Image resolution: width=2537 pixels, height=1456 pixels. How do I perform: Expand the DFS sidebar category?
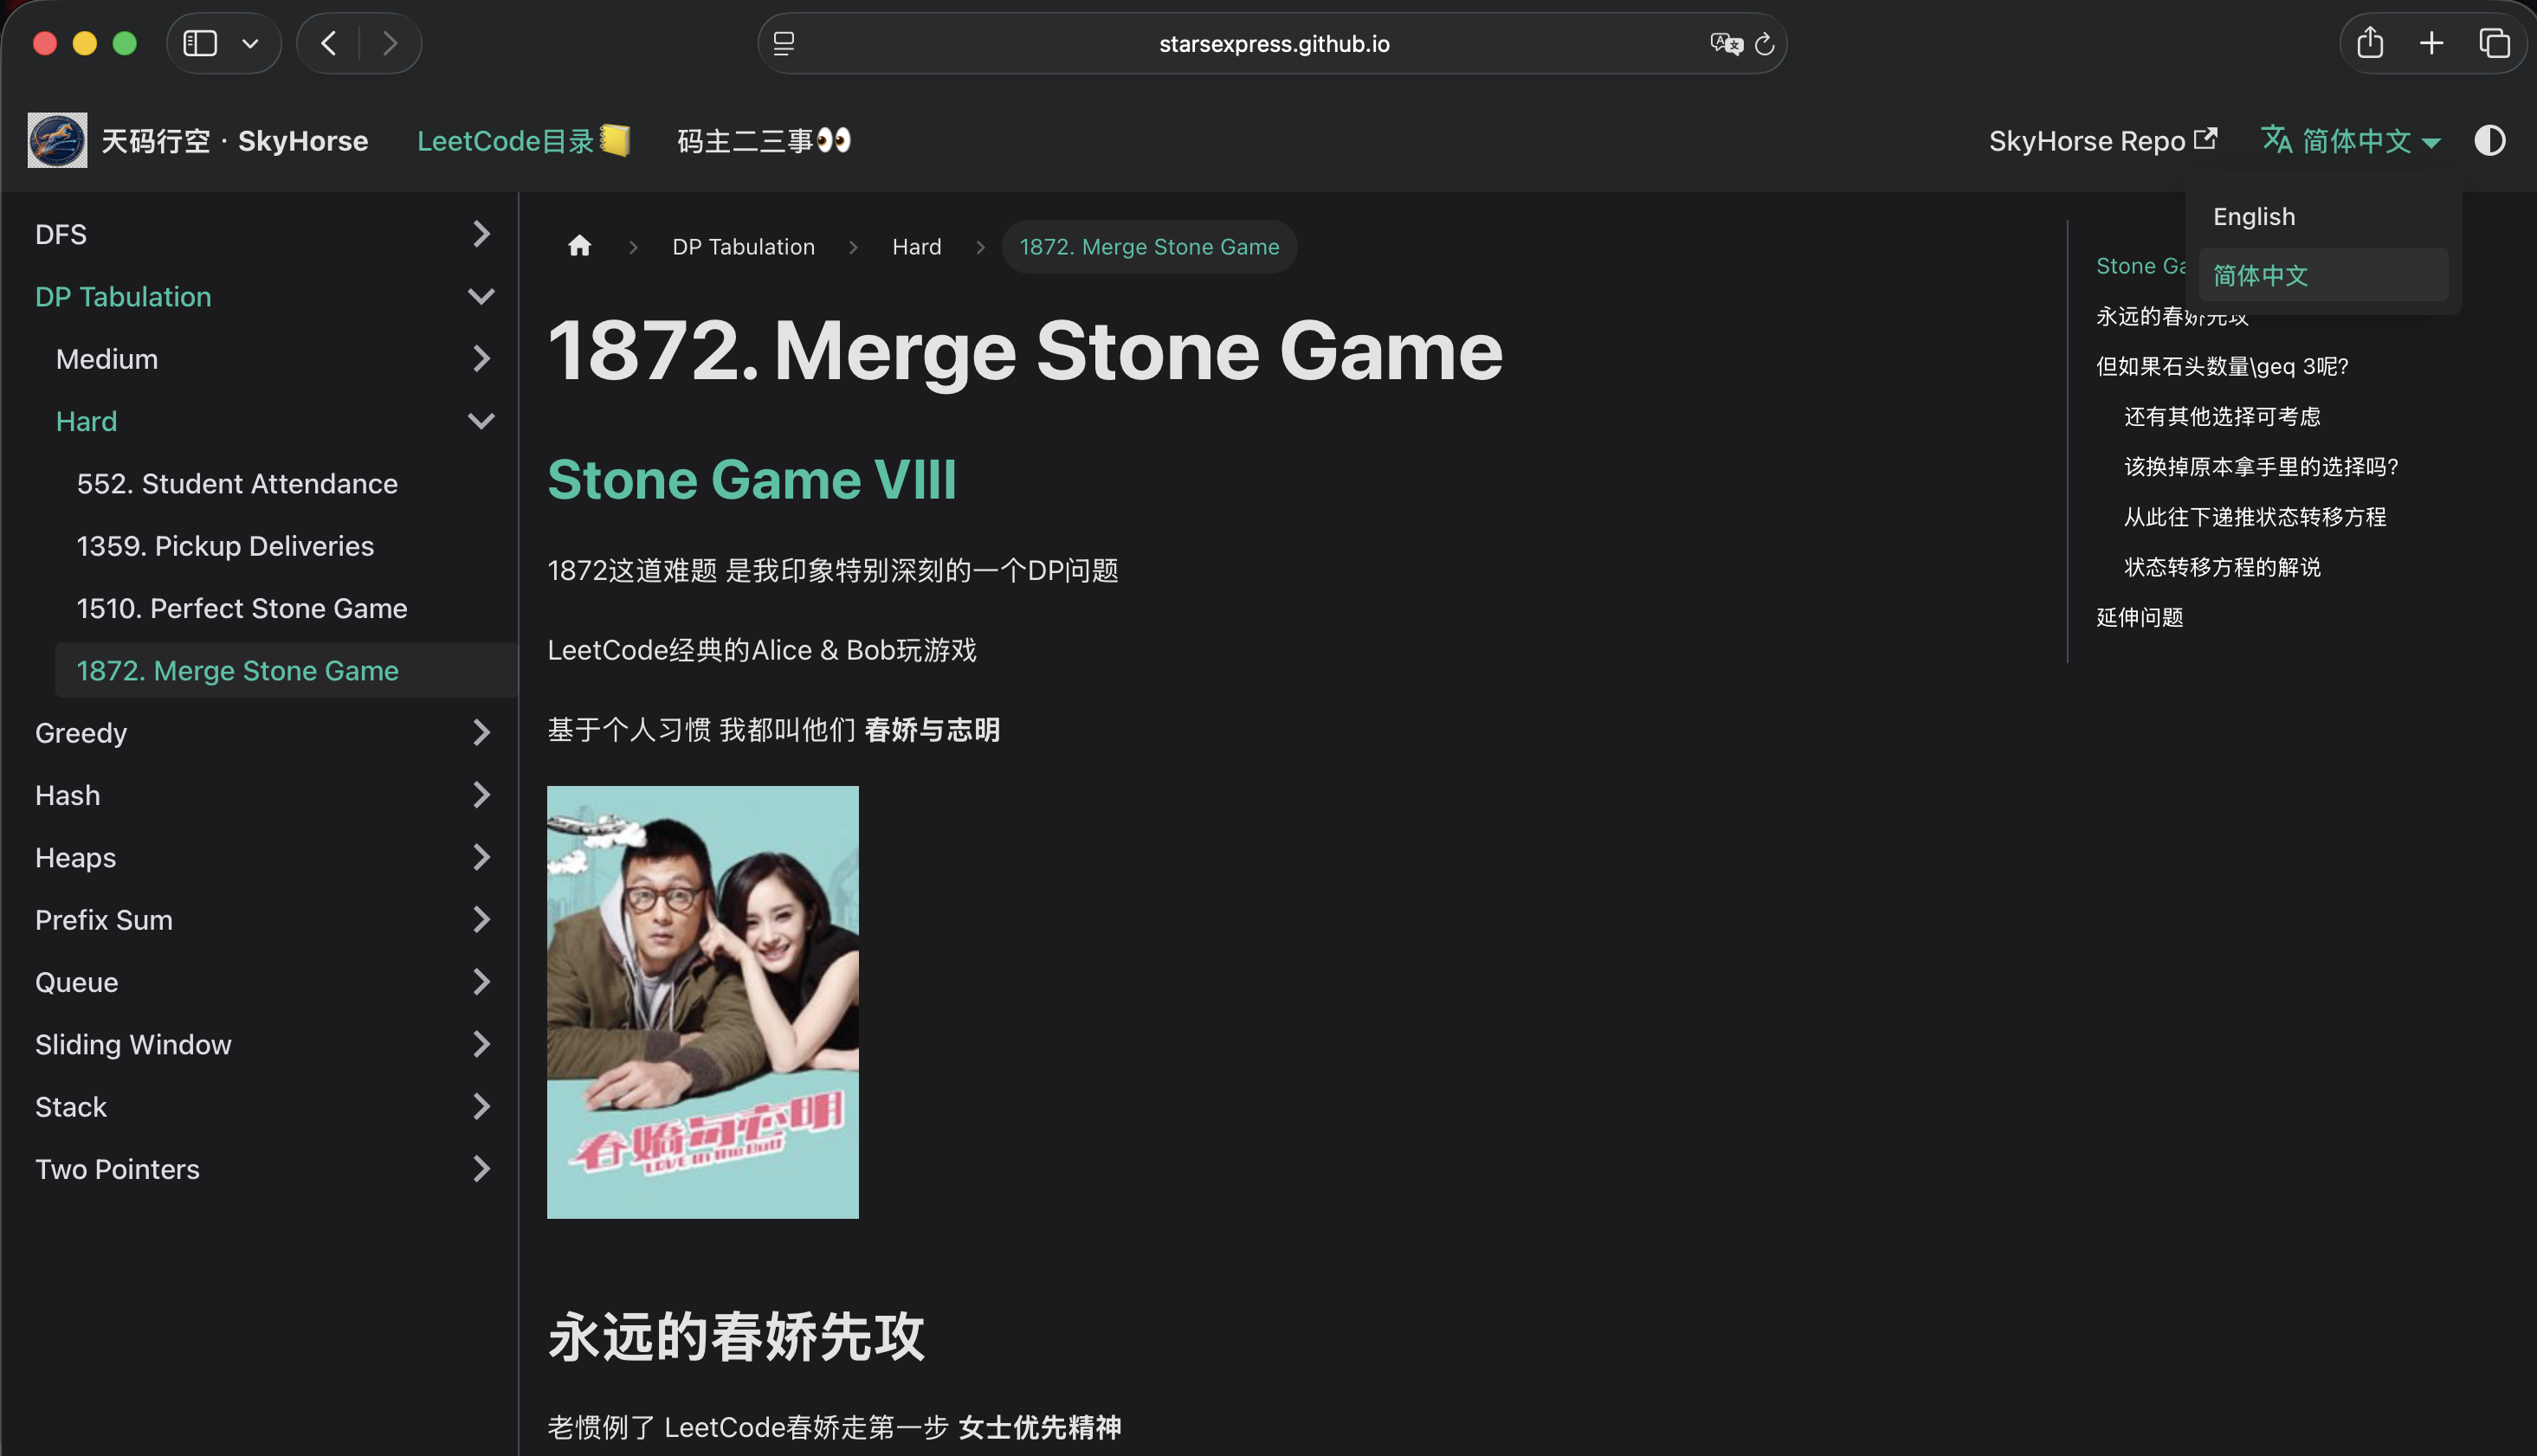[x=481, y=234]
